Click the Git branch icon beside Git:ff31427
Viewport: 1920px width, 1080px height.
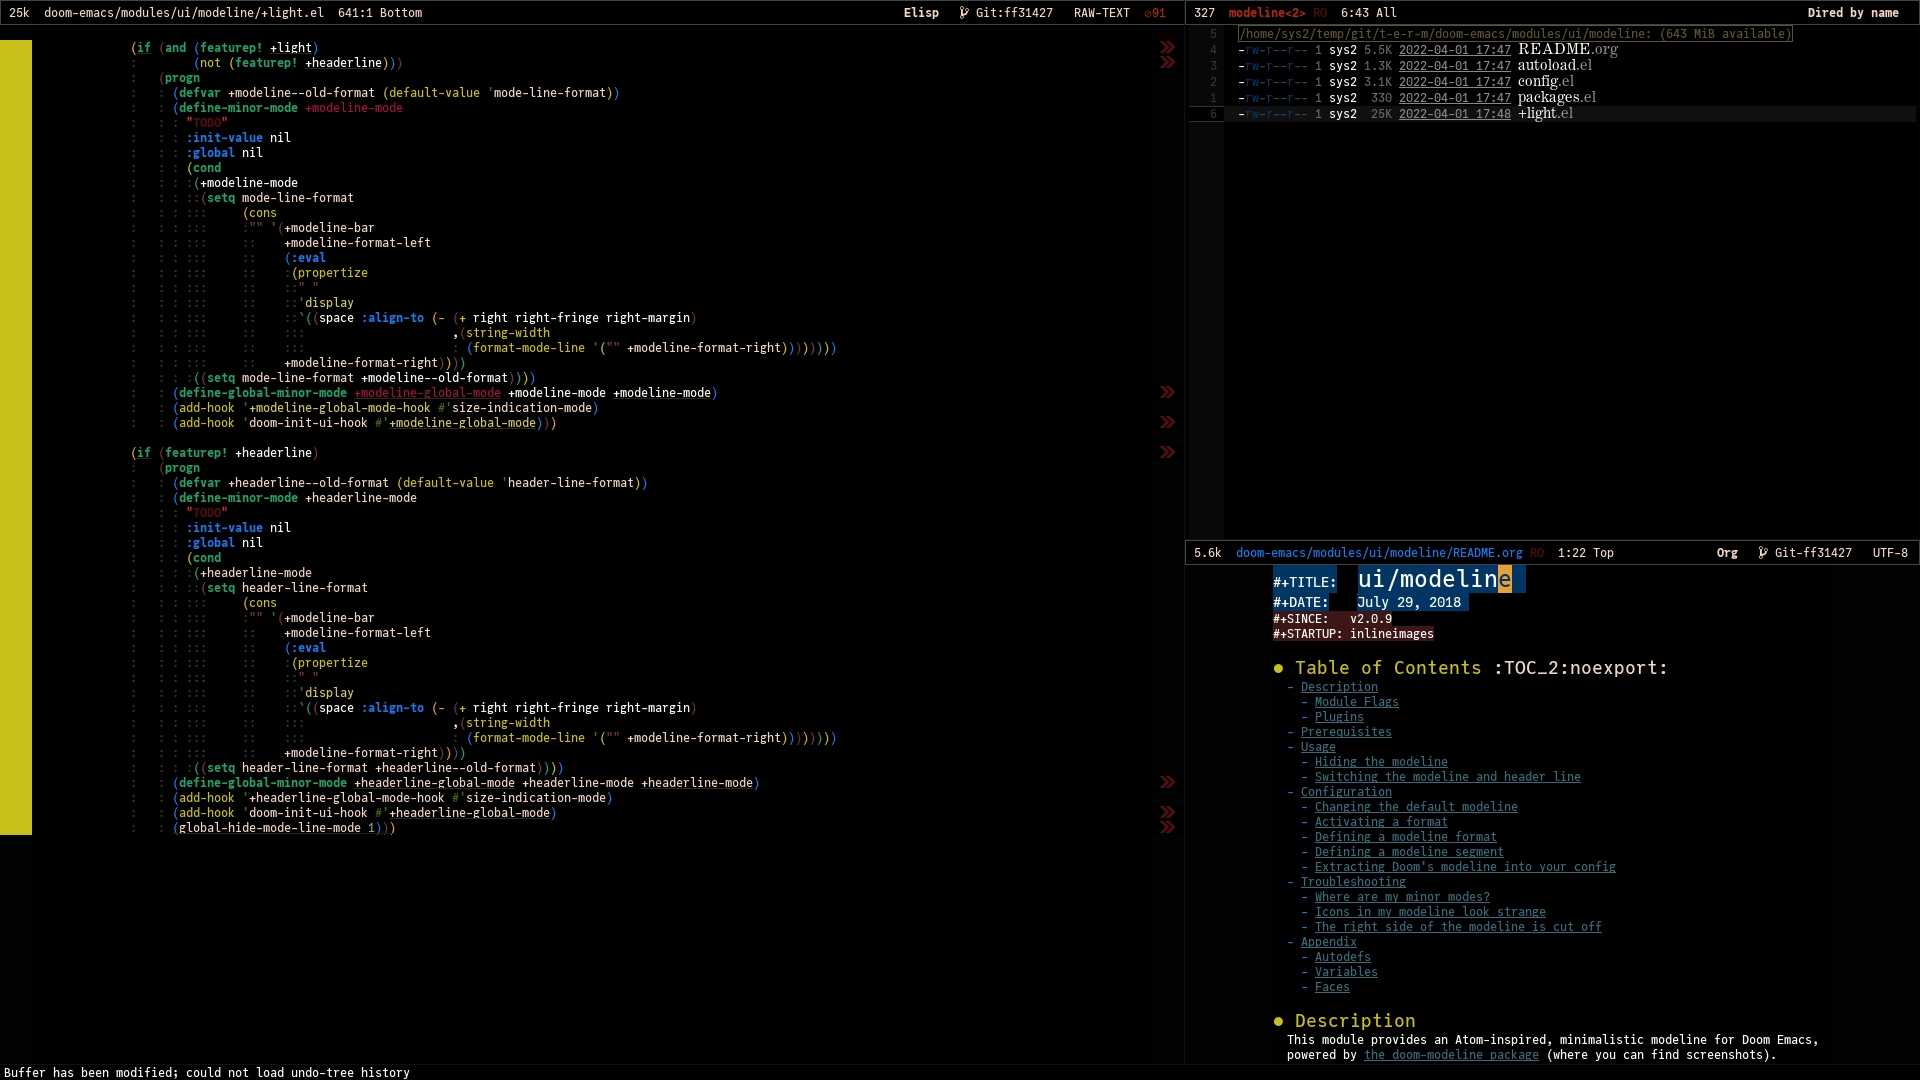pyautogui.click(x=964, y=13)
